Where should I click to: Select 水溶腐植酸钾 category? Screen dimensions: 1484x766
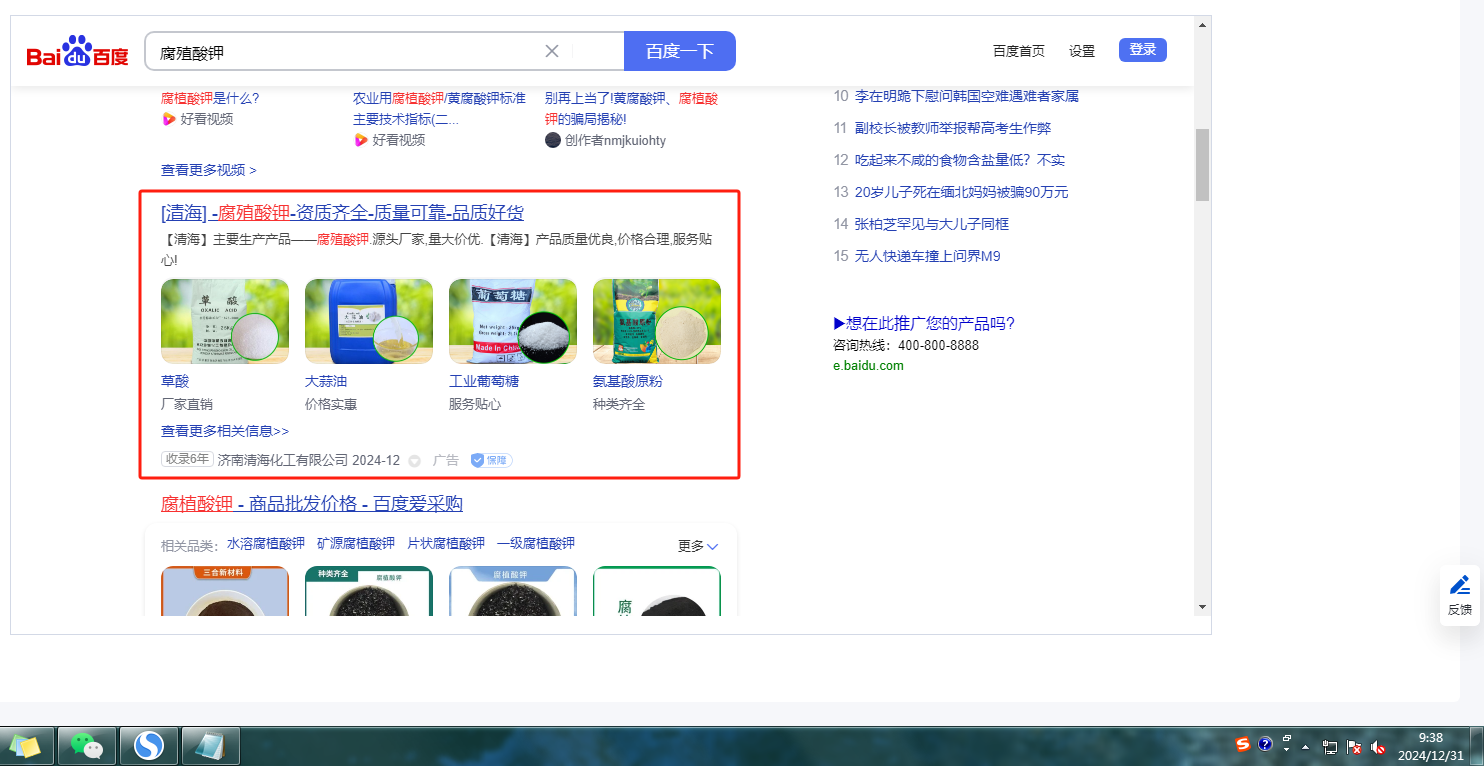(266, 544)
